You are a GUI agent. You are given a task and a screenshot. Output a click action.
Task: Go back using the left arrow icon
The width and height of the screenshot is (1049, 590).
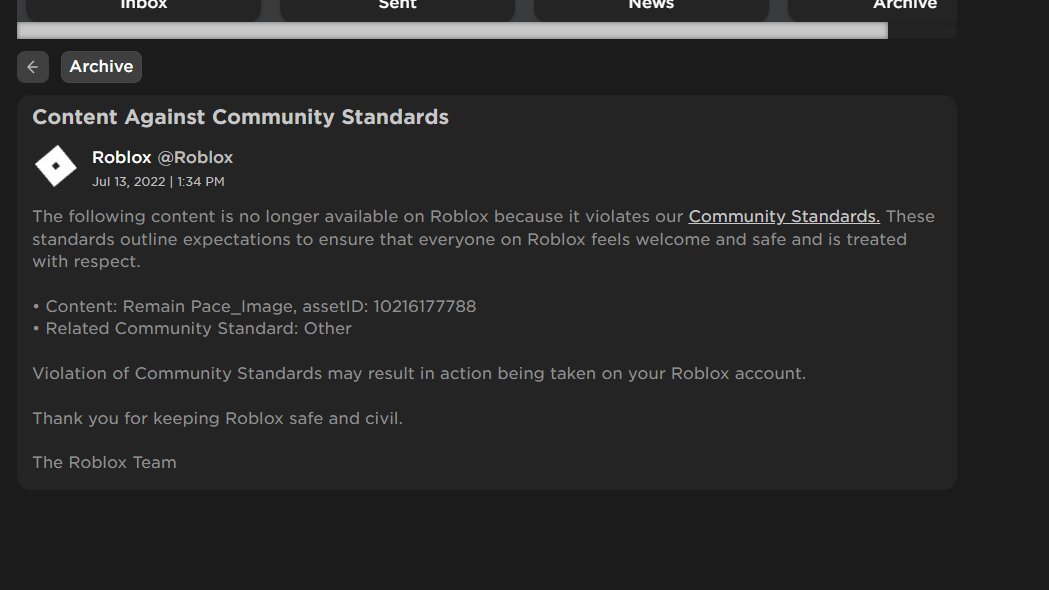(33, 67)
